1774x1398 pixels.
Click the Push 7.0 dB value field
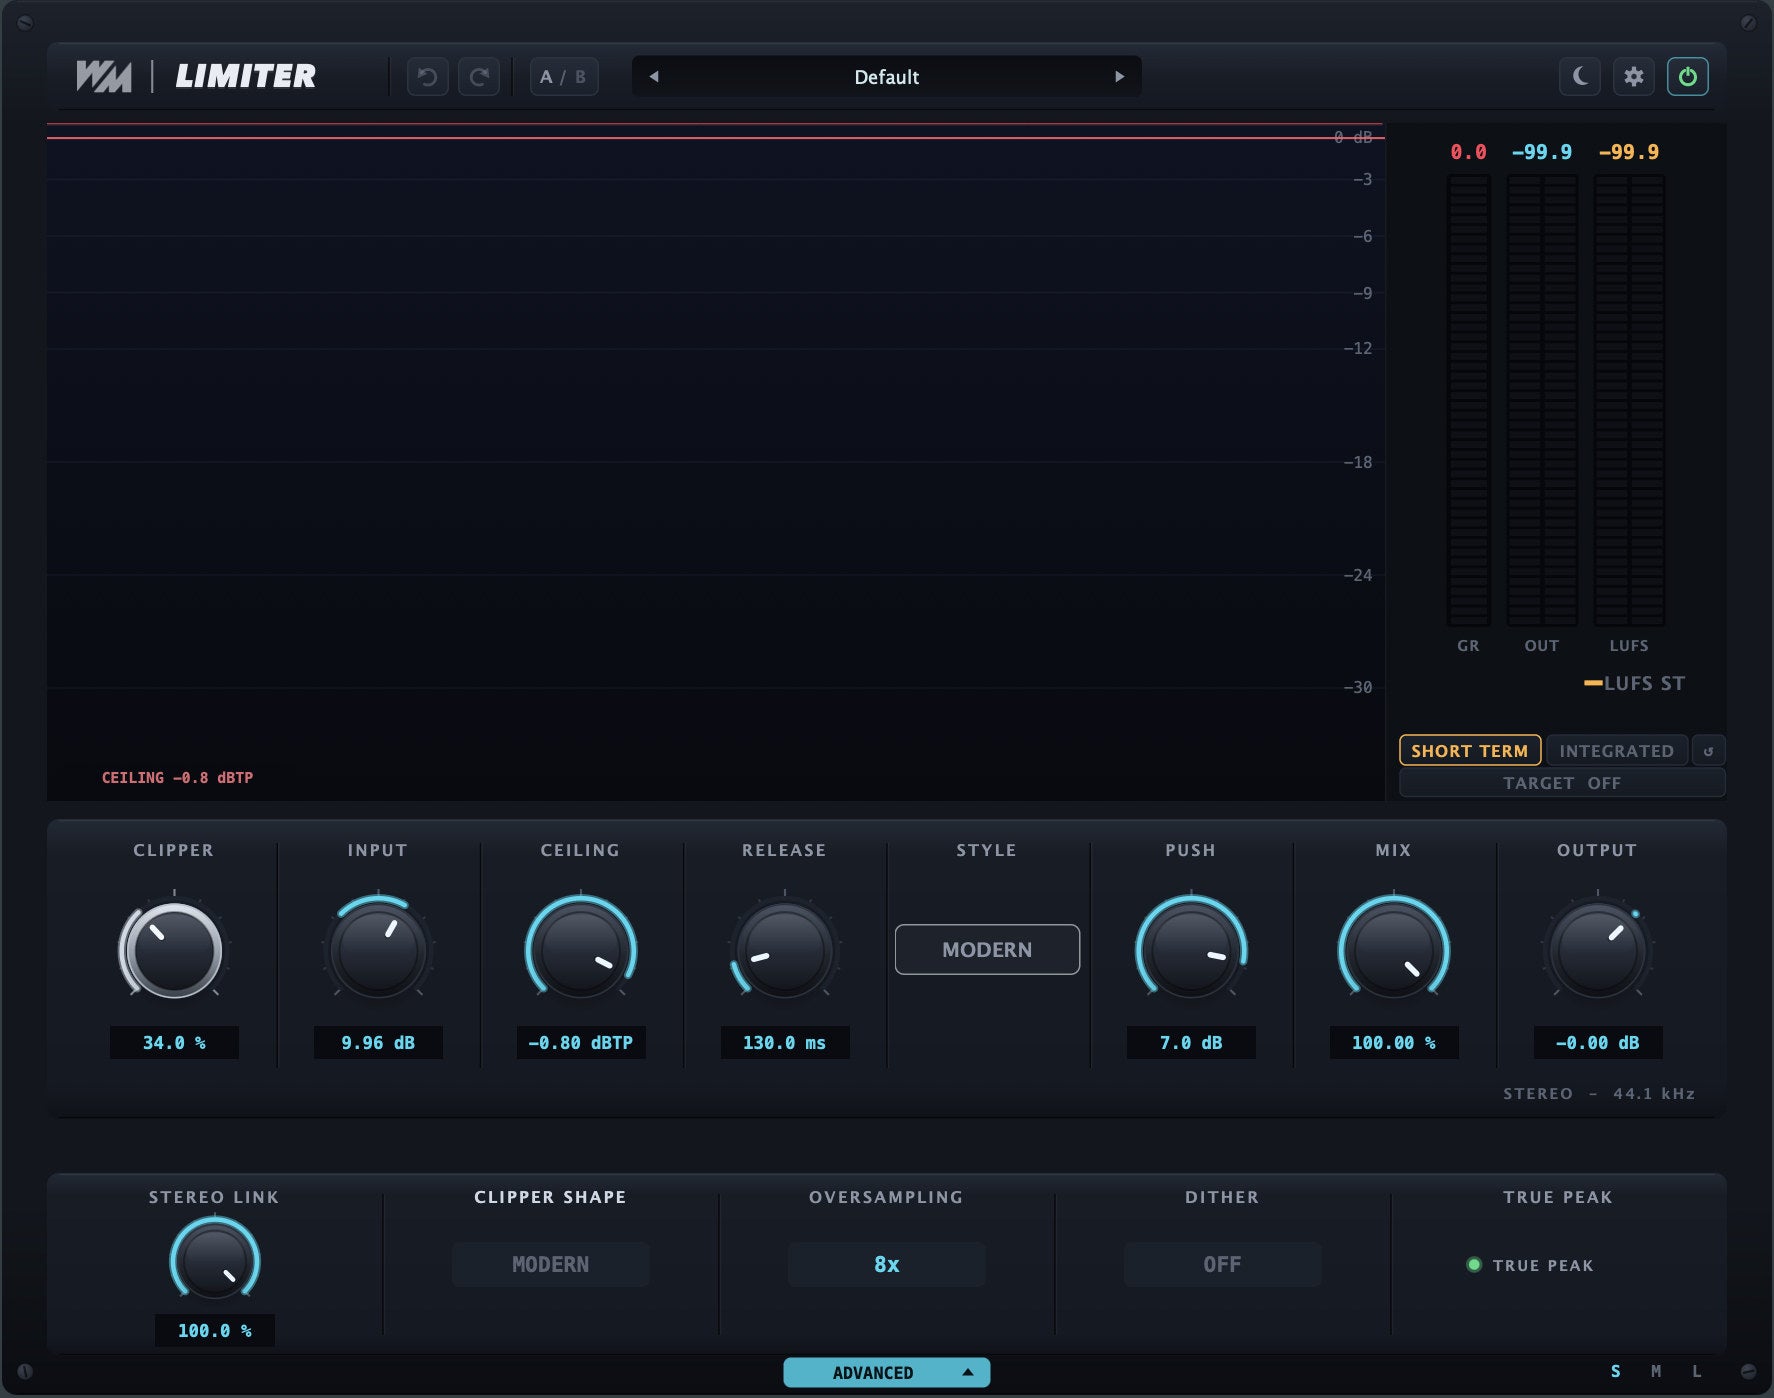tap(1191, 1042)
